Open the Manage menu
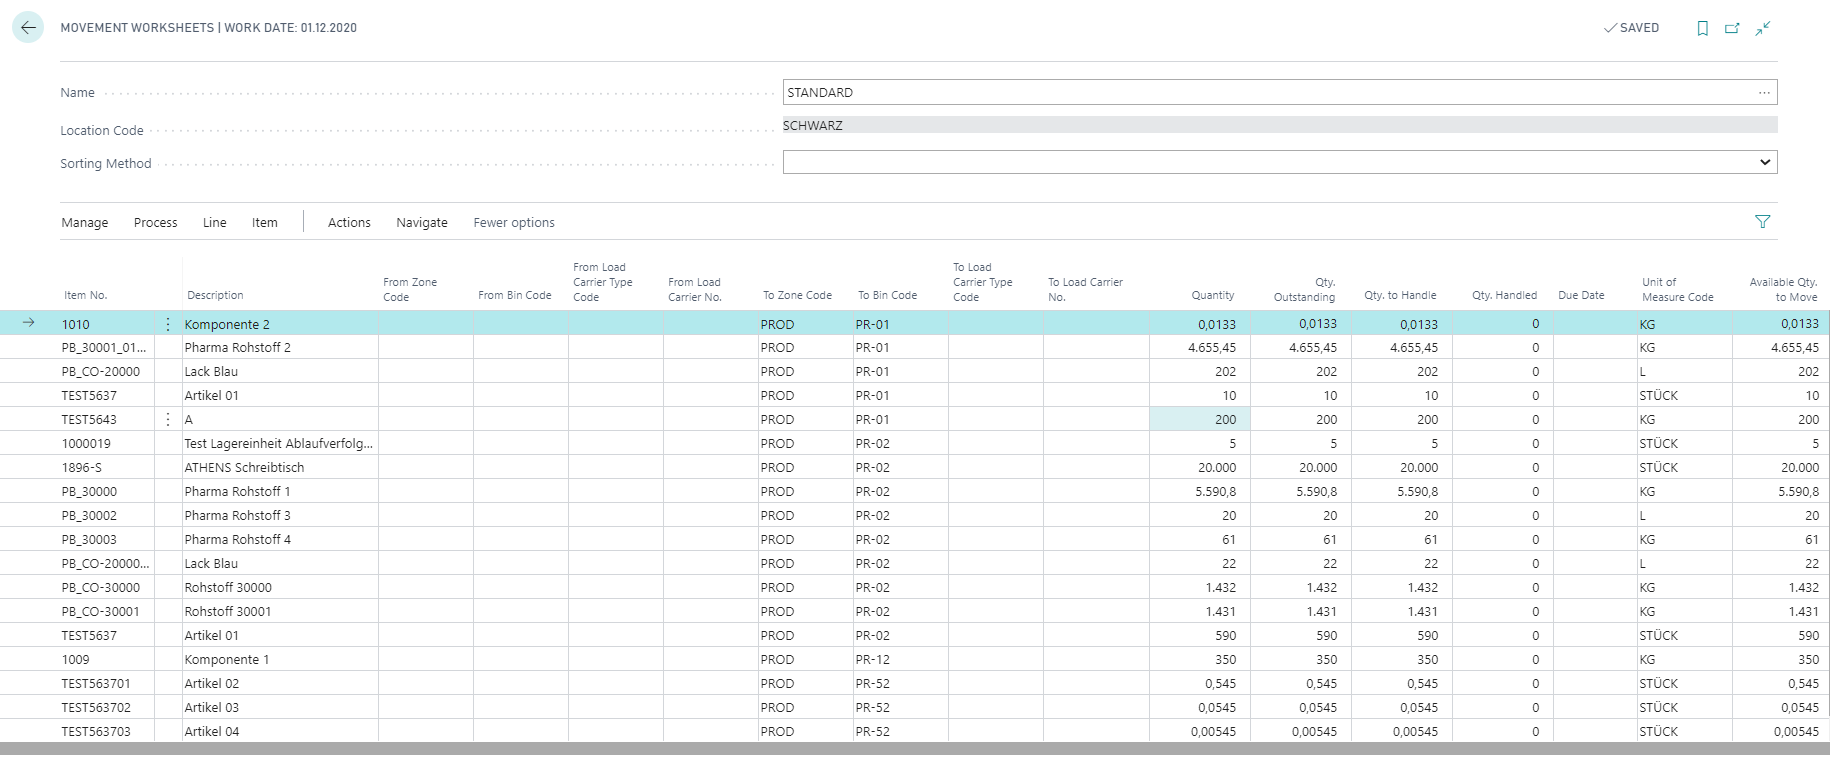 (85, 223)
